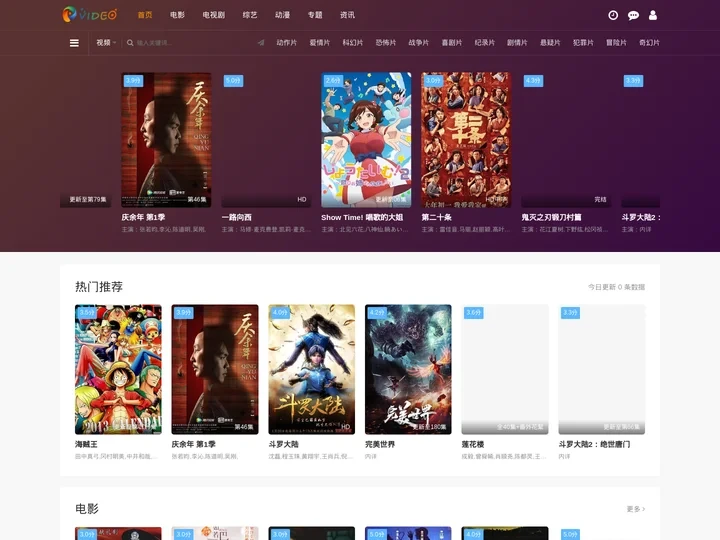The image size is (720, 540).
Task: Open the 完美世界 poster in 热门推荐
Action: click(408, 369)
